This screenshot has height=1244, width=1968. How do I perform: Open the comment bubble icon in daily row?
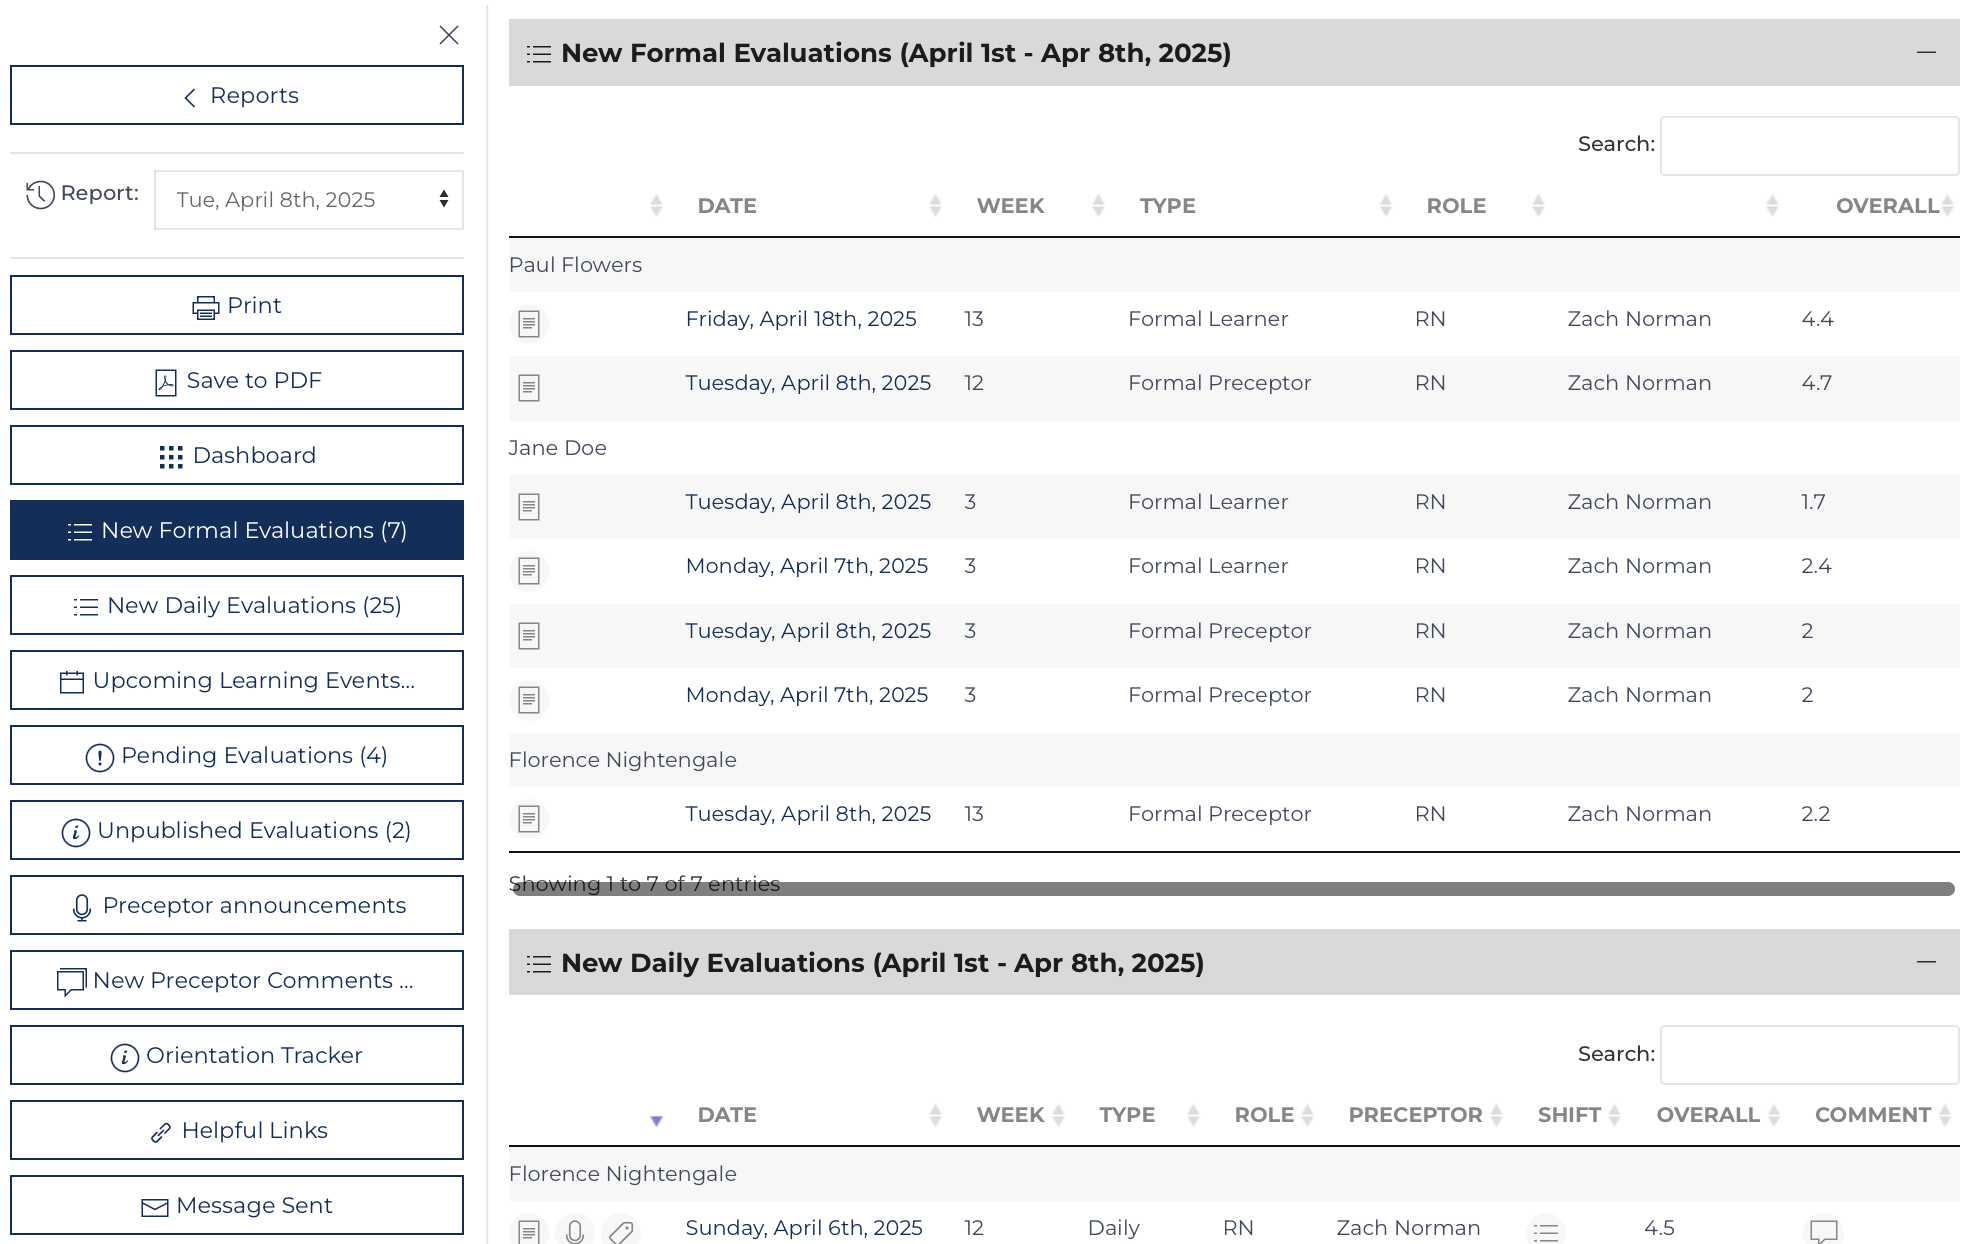(x=1823, y=1231)
